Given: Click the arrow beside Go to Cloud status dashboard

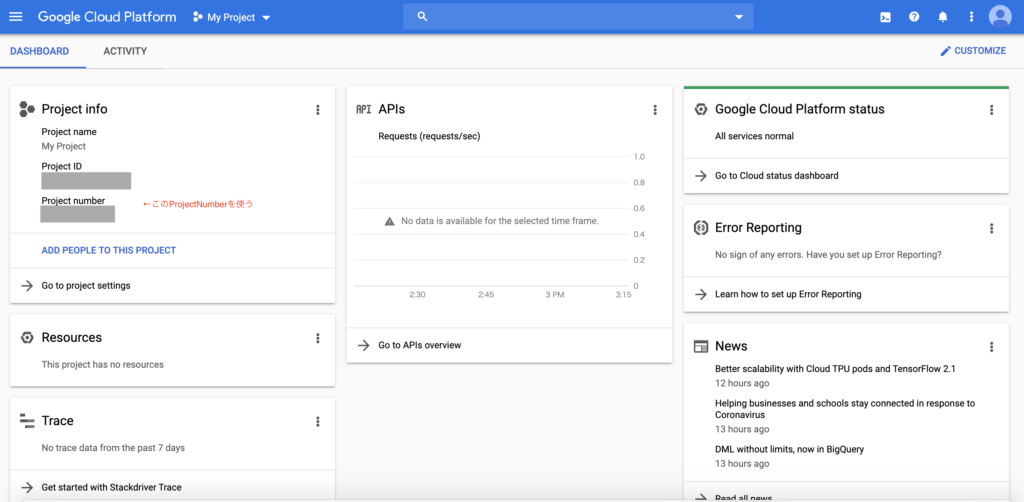Looking at the screenshot, I should pos(701,176).
